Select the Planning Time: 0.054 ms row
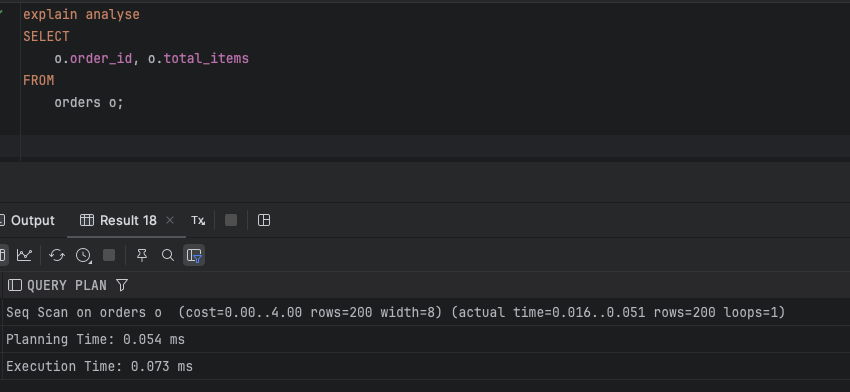Screen dimensions: 850x392 [x=426, y=339]
